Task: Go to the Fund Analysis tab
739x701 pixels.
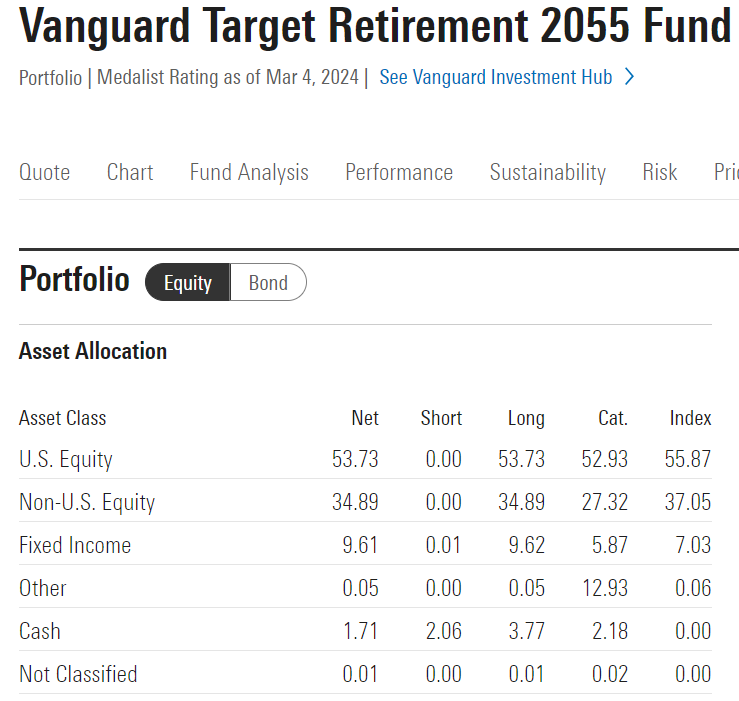Action: (249, 172)
